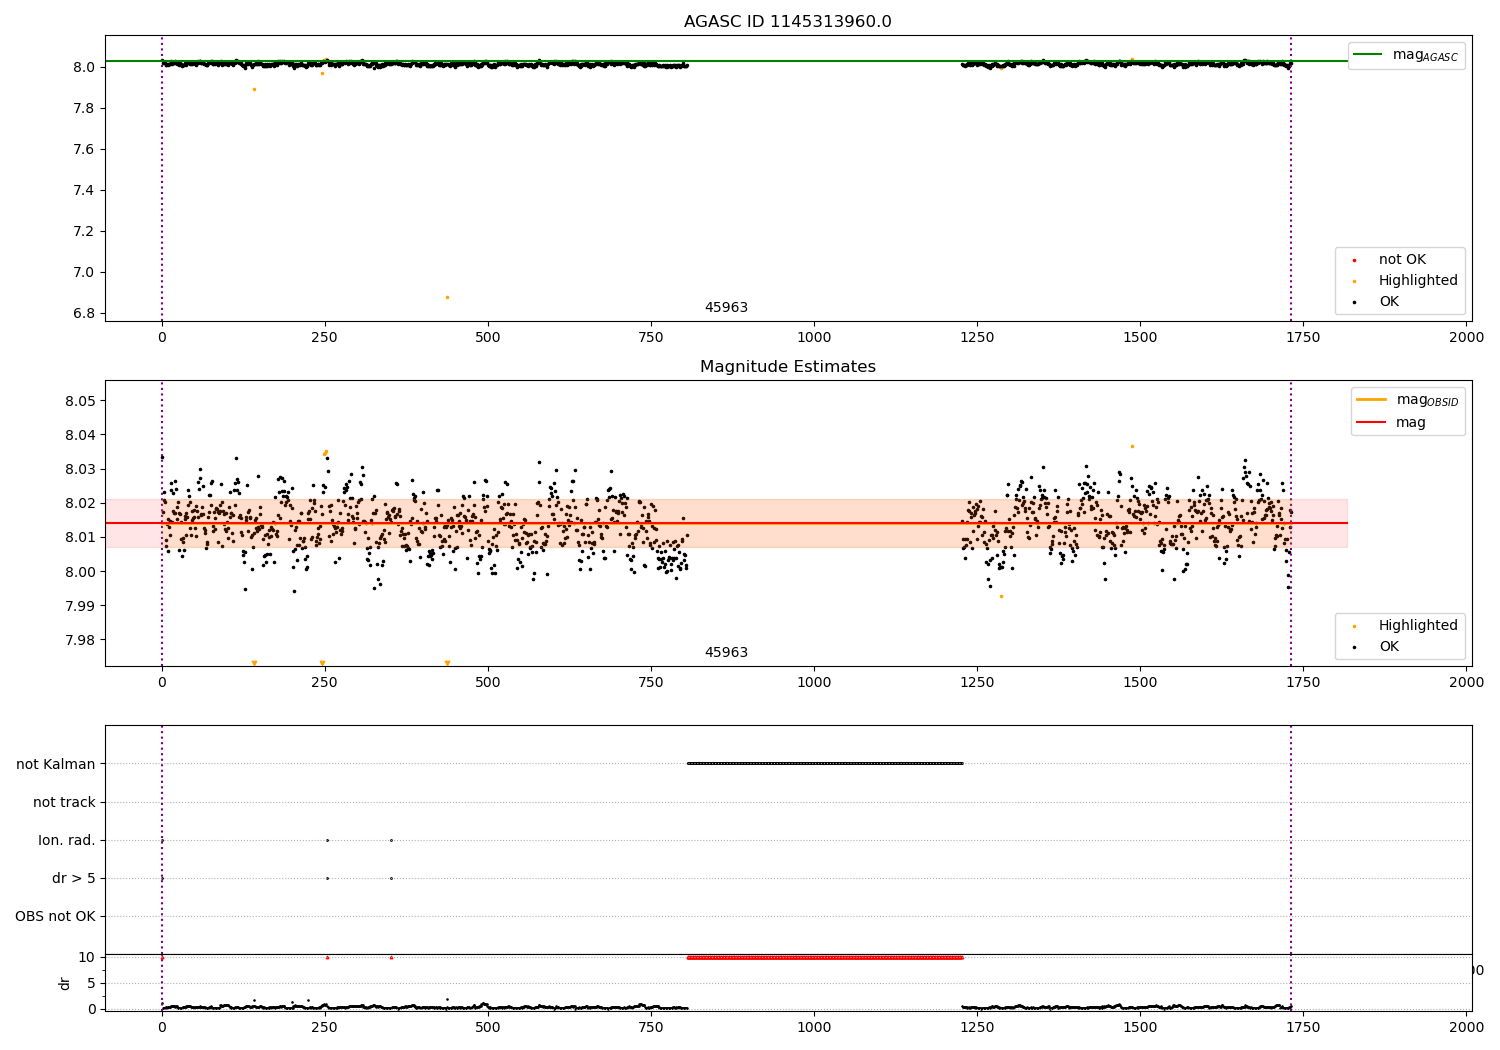Click the '1000' x-tick under the top plot

(x=814, y=337)
